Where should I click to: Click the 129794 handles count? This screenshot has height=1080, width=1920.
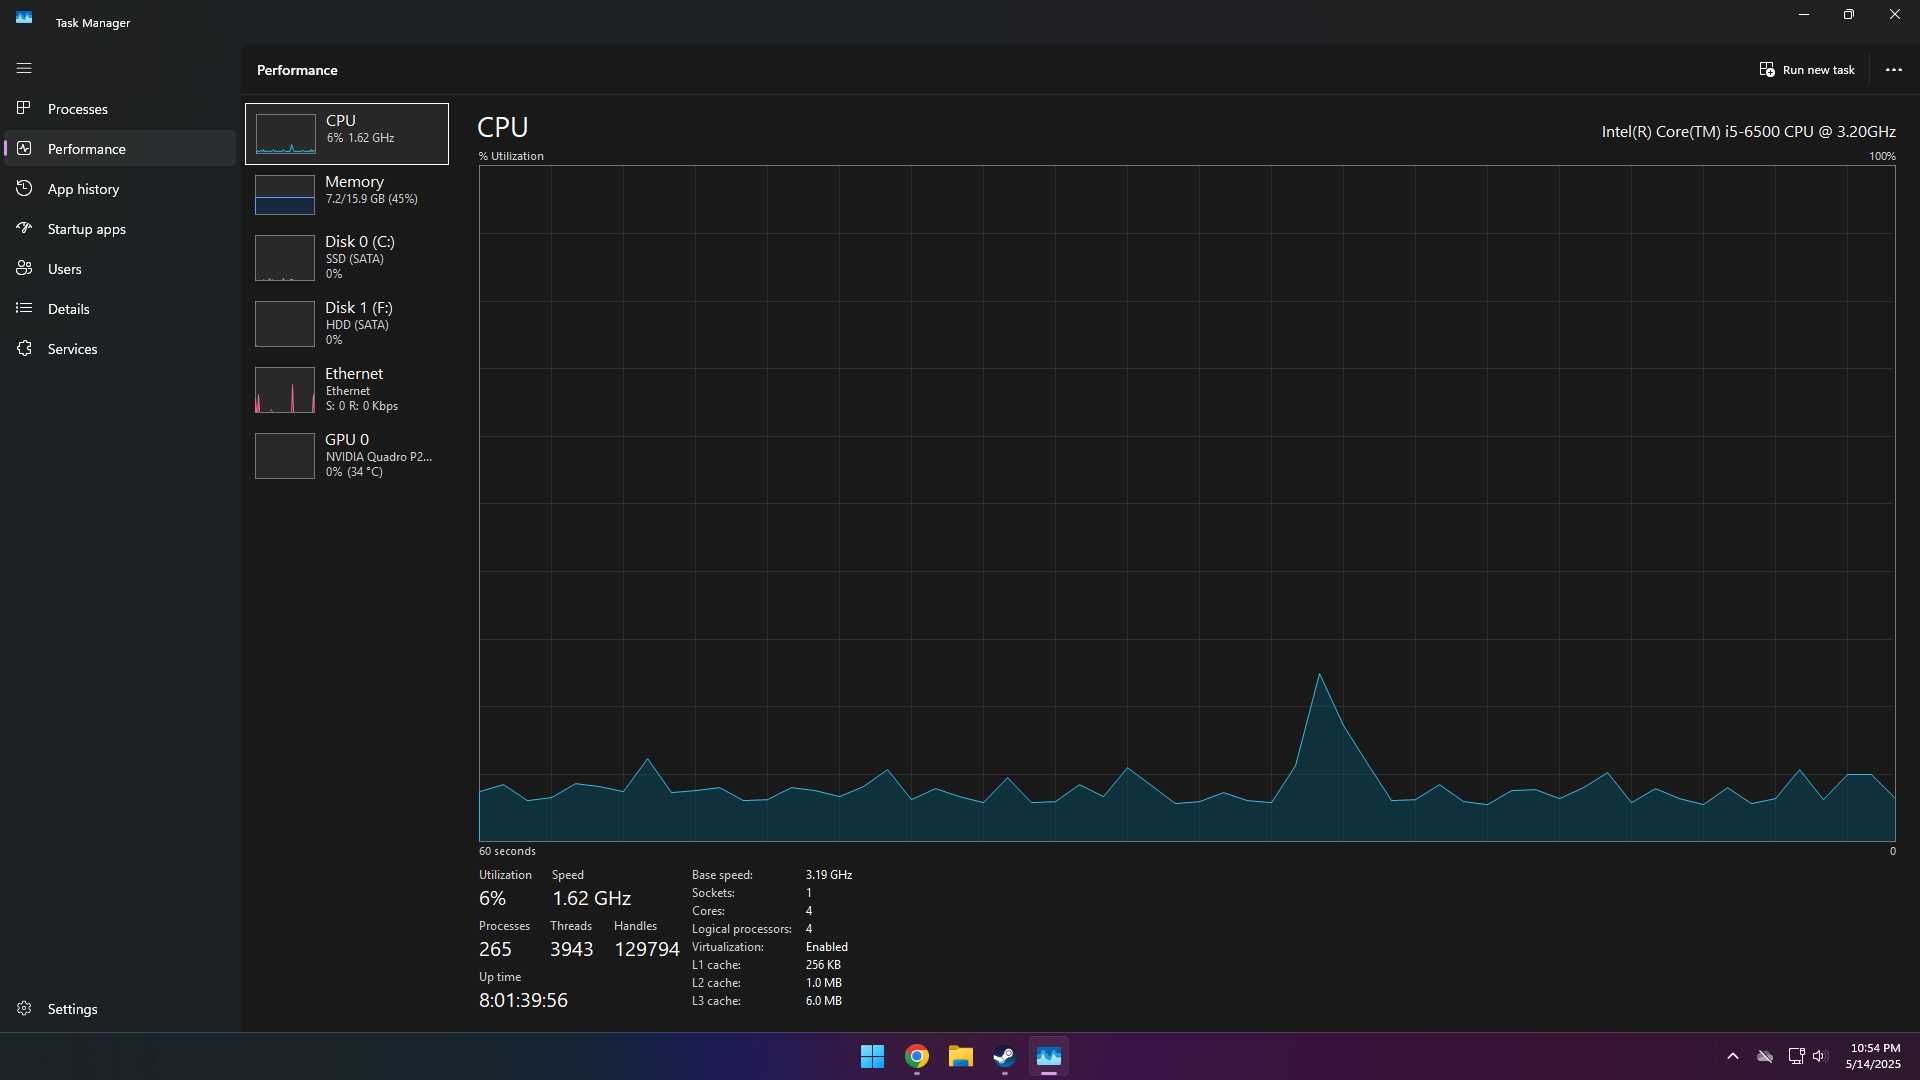646,949
